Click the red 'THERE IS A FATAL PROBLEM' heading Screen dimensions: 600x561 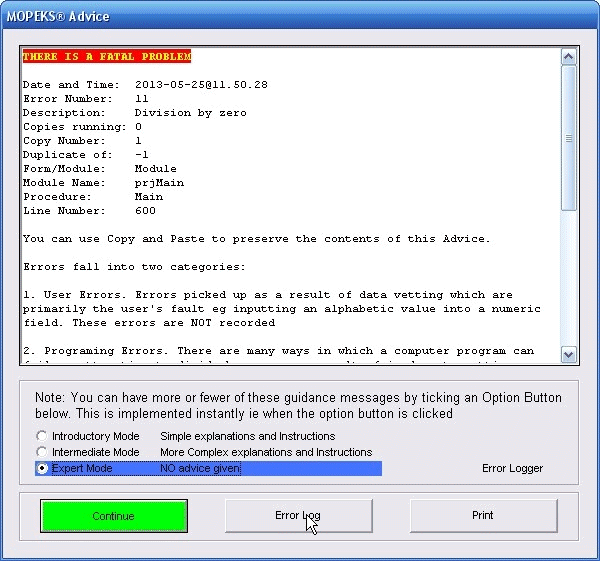pos(107,56)
